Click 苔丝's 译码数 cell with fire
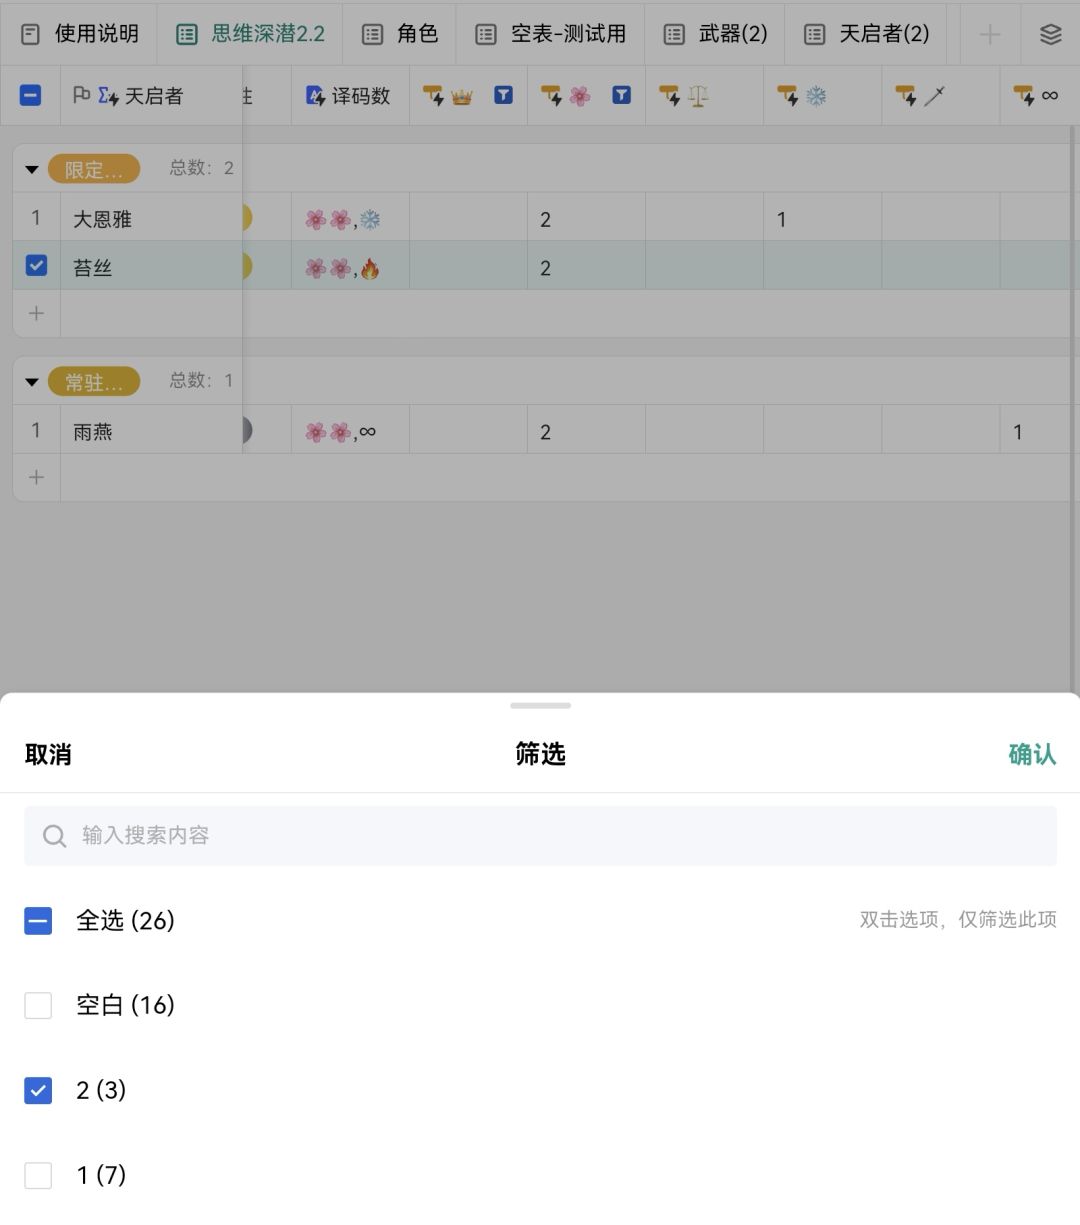 point(350,266)
